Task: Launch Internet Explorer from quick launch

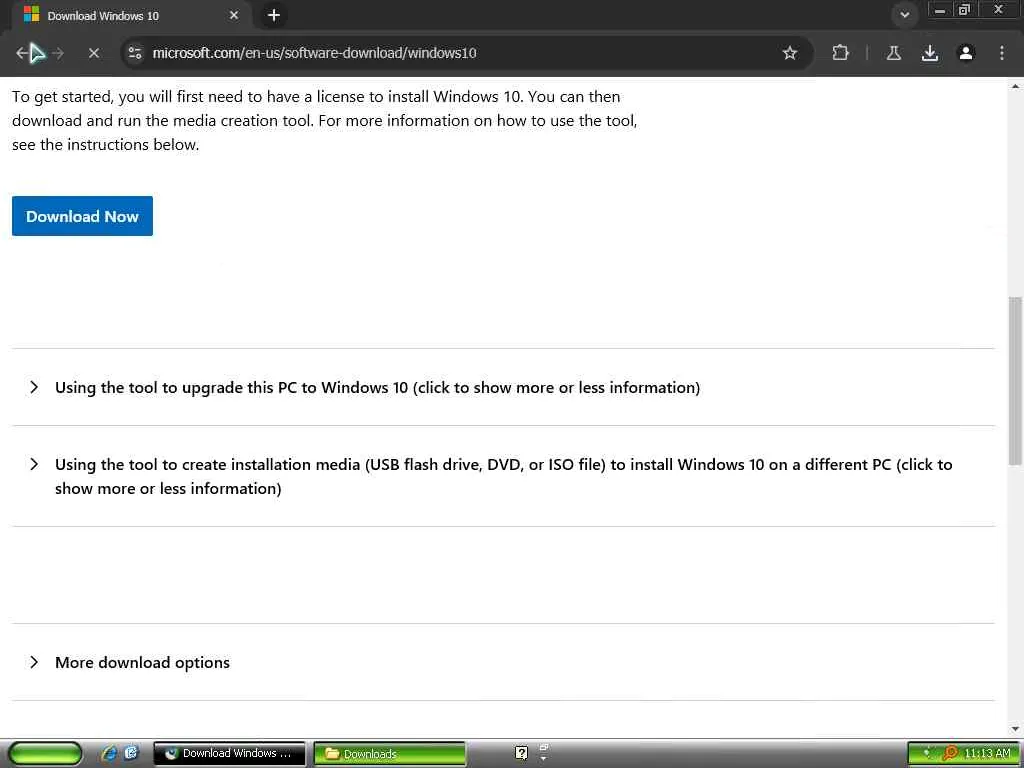Action: [x=110, y=754]
